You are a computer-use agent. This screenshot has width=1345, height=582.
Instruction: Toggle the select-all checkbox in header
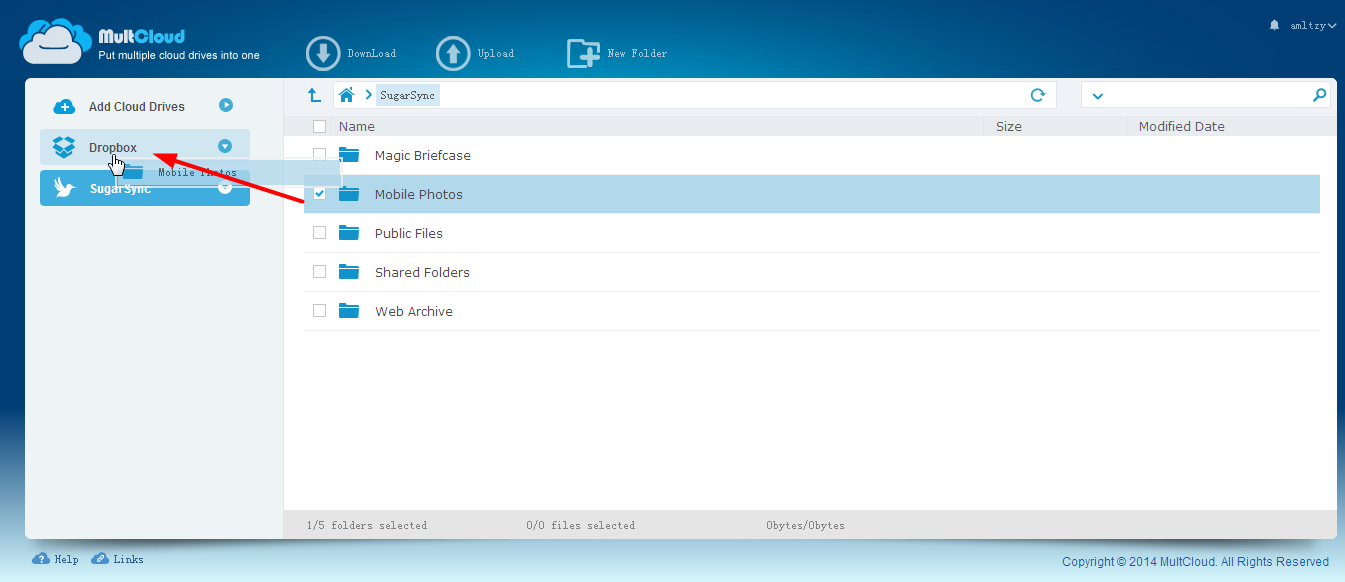pos(319,126)
